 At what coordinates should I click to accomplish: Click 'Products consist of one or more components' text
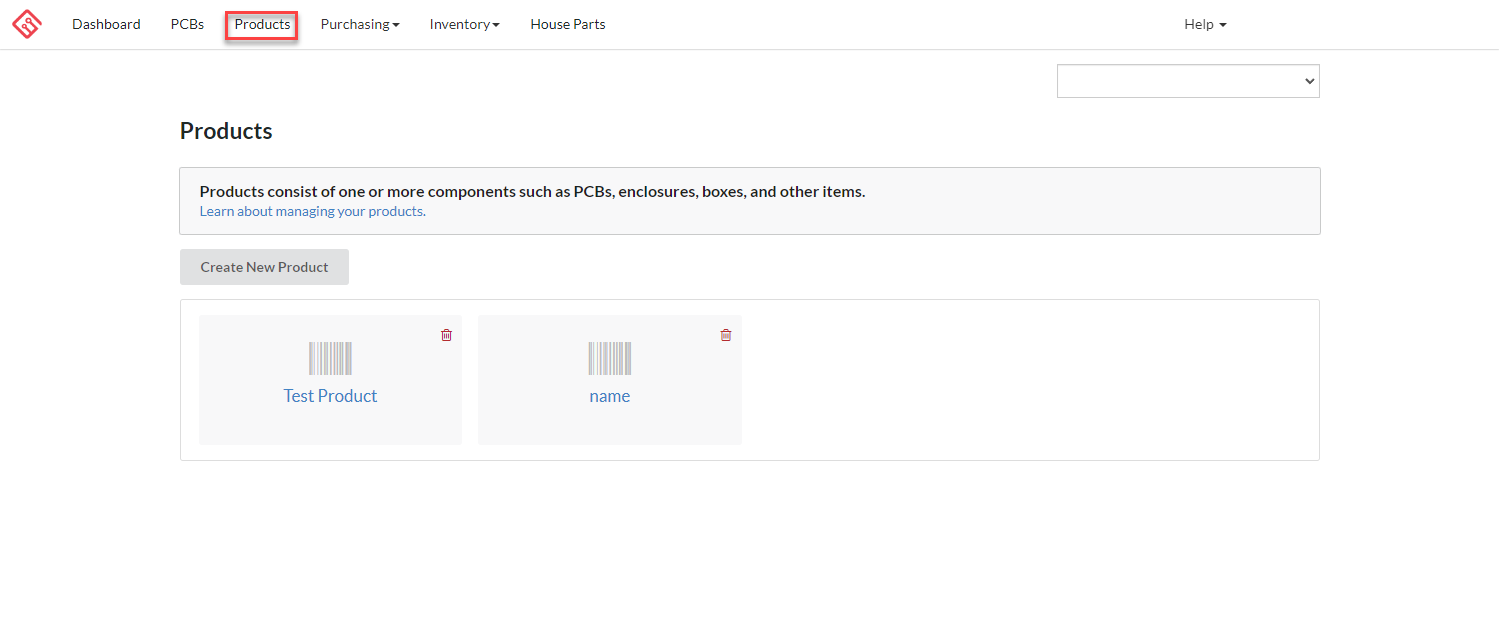pos(532,191)
